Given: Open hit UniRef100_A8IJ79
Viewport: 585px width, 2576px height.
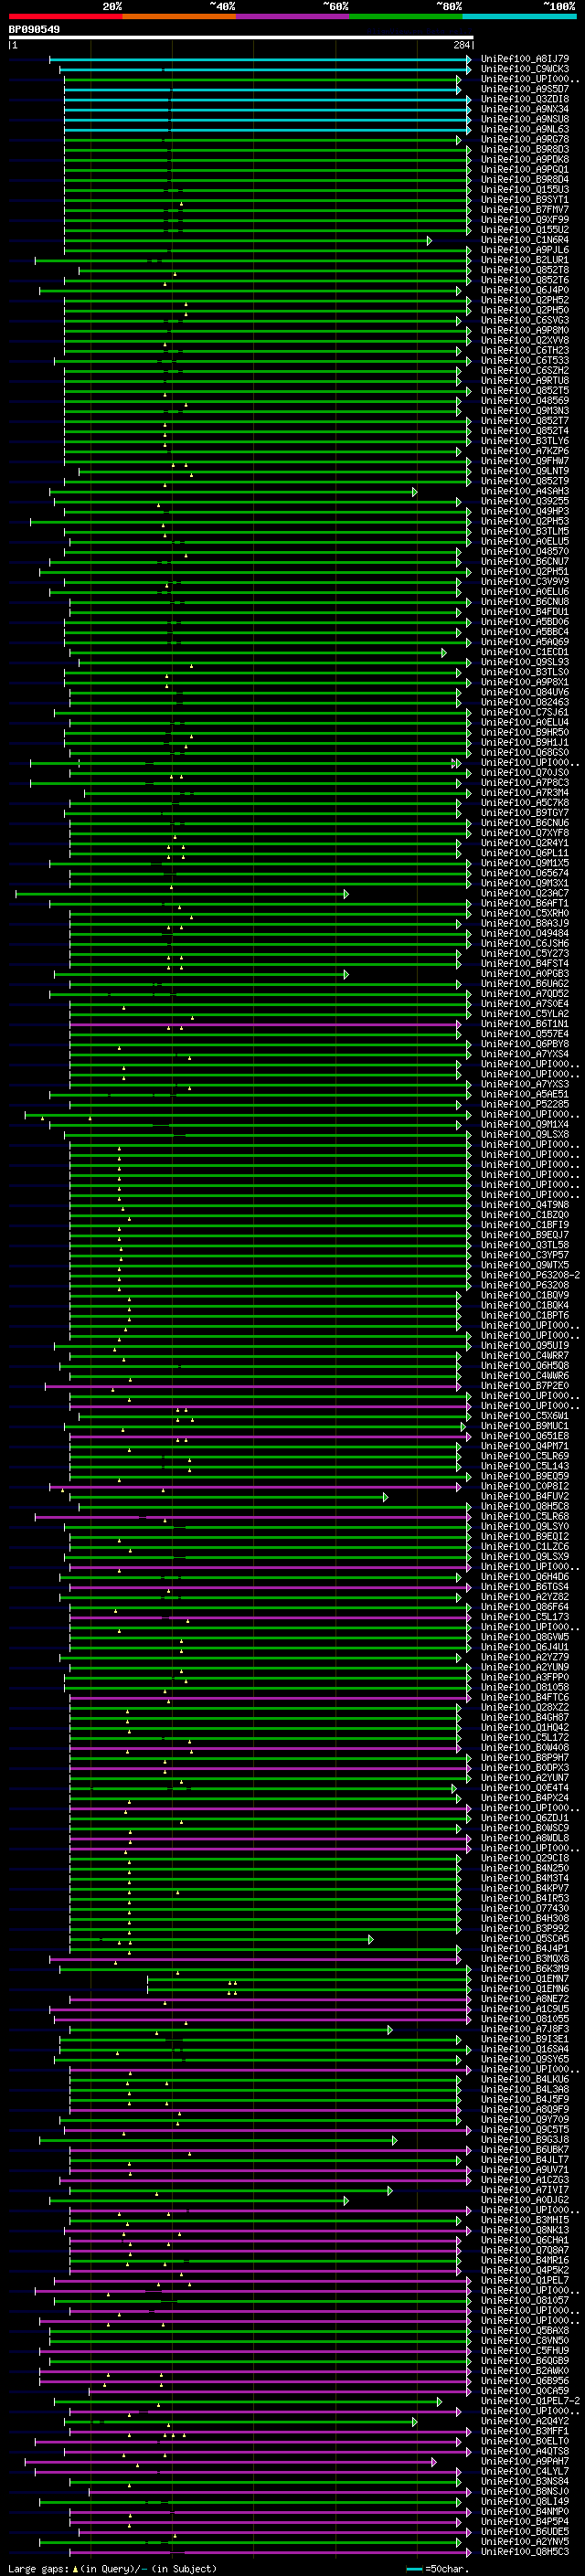Looking at the screenshot, I should 525,59.
